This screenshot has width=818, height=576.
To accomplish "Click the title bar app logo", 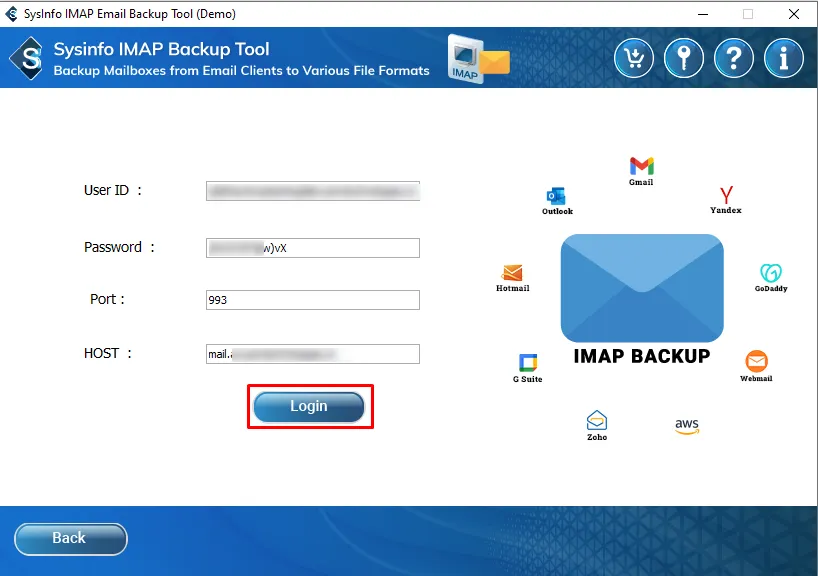I will 11,14.
